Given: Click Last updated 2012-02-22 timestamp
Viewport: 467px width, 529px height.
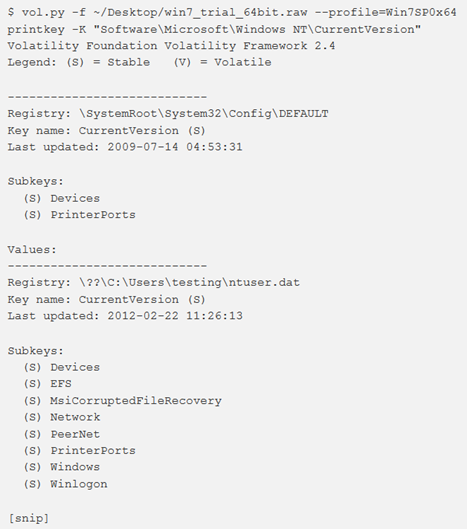Looking at the screenshot, I should [x=125, y=316].
